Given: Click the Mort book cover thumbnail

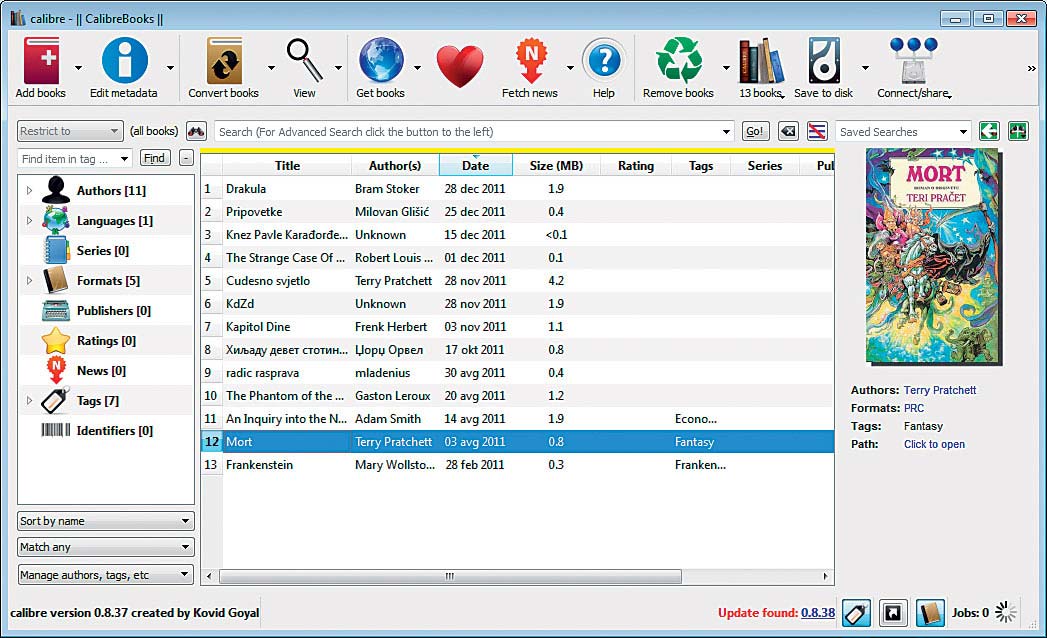Looking at the screenshot, I should [x=933, y=257].
